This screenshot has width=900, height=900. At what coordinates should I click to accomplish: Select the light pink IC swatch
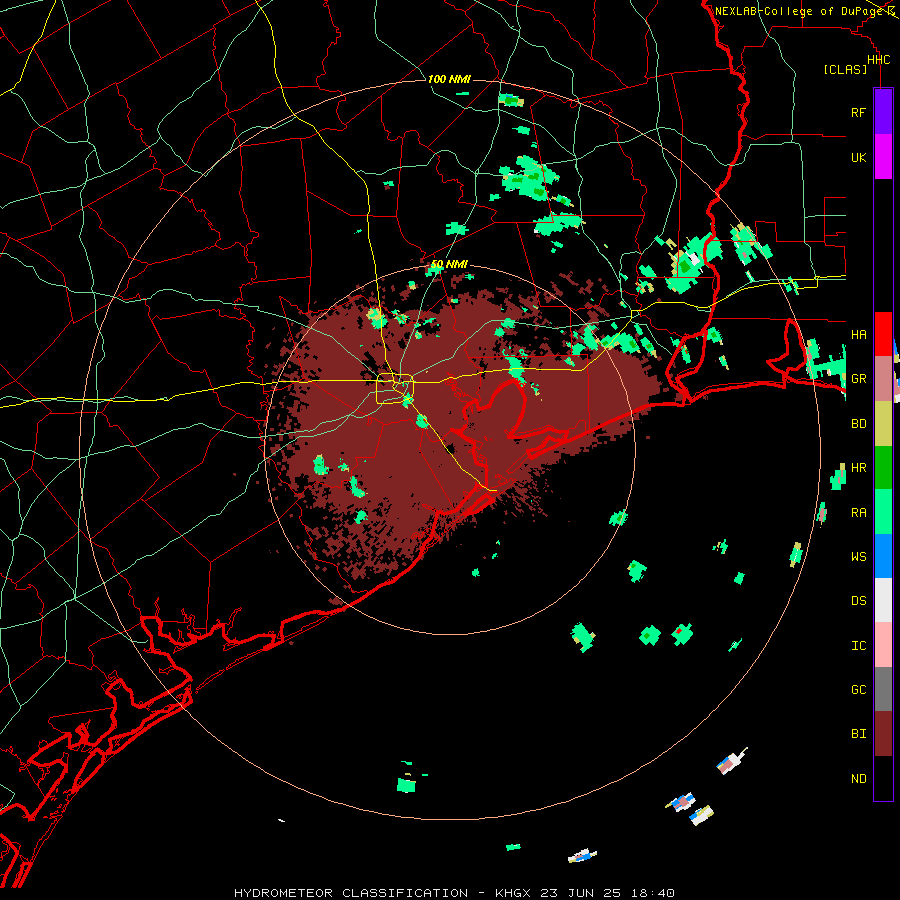coord(883,645)
